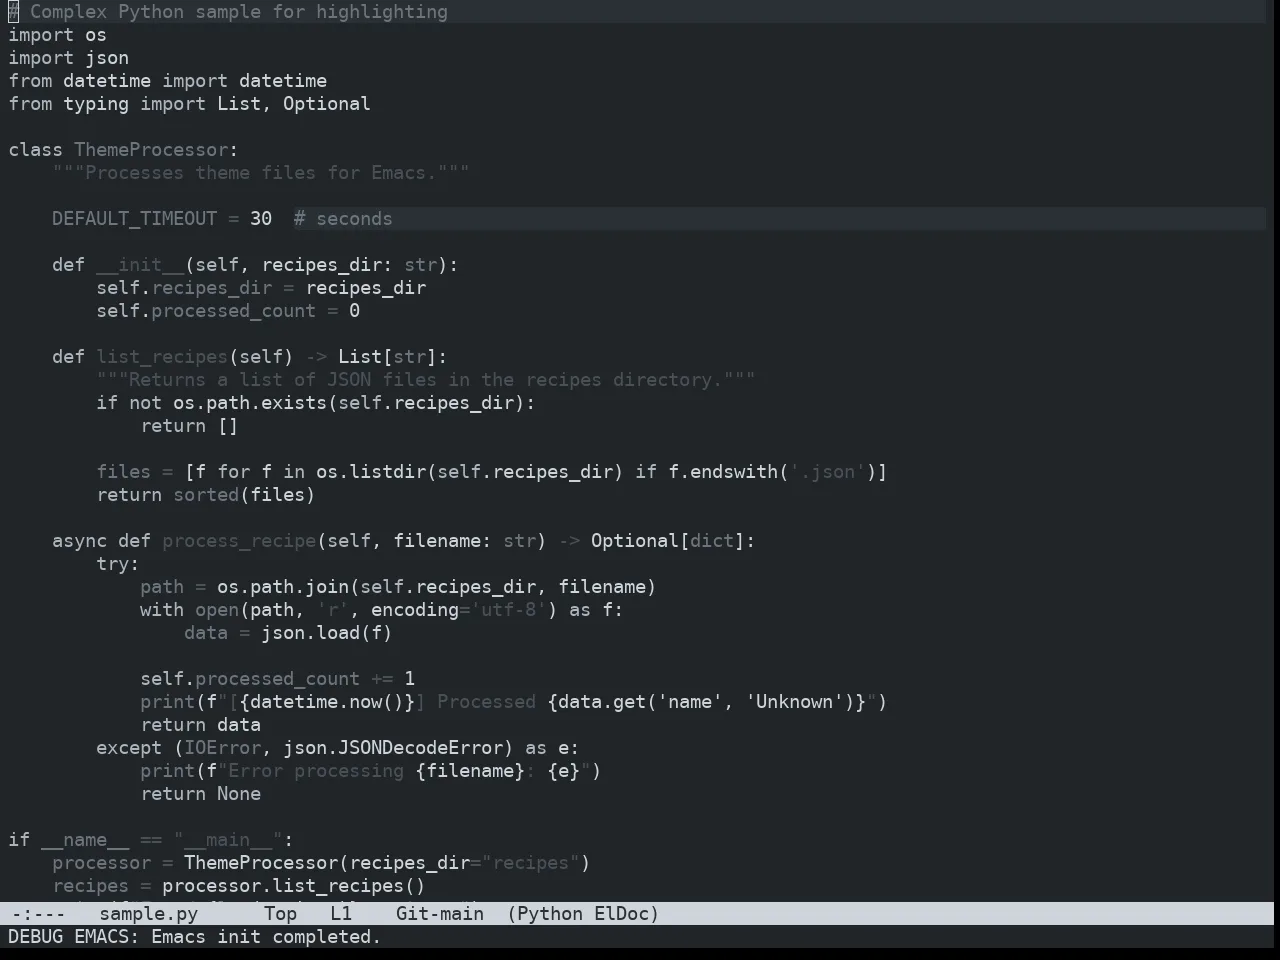Click the sample.py buffer name in mode line
Image resolution: width=1280 pixels, height=960 pixels.
[148, 913]
